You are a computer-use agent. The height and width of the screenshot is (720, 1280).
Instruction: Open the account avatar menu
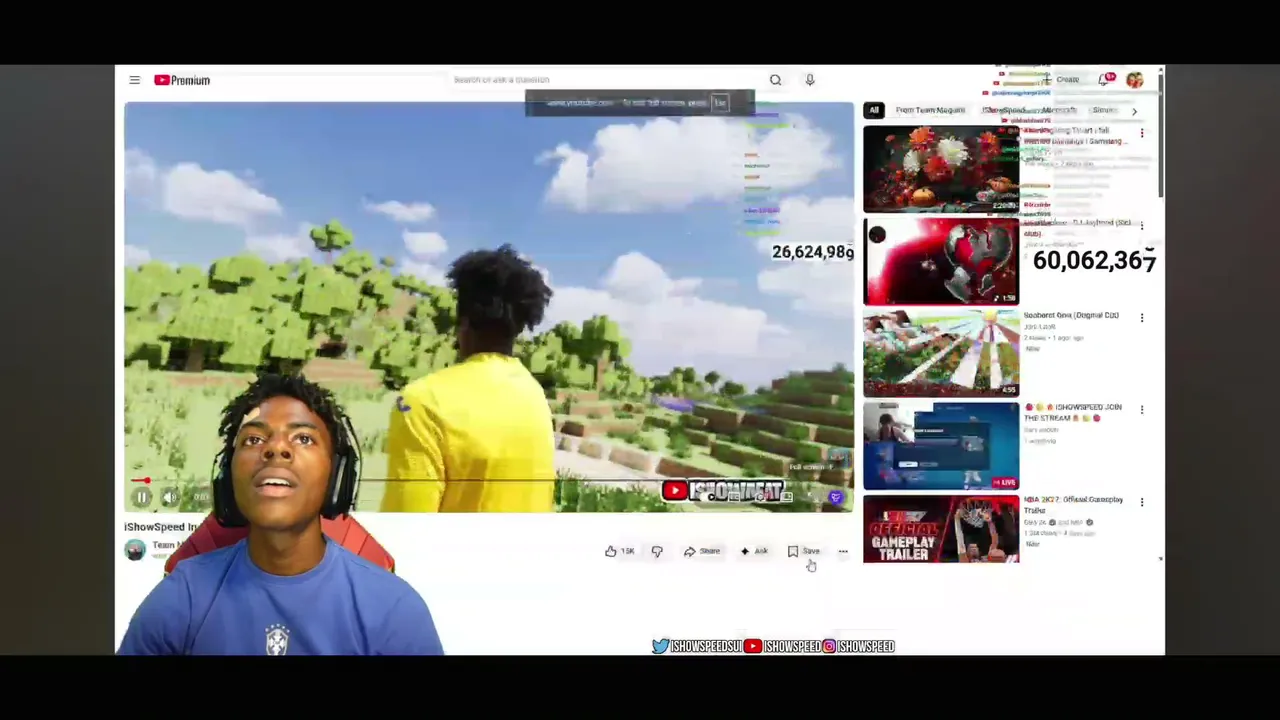pyautogui.click(x=1134, y=80)
